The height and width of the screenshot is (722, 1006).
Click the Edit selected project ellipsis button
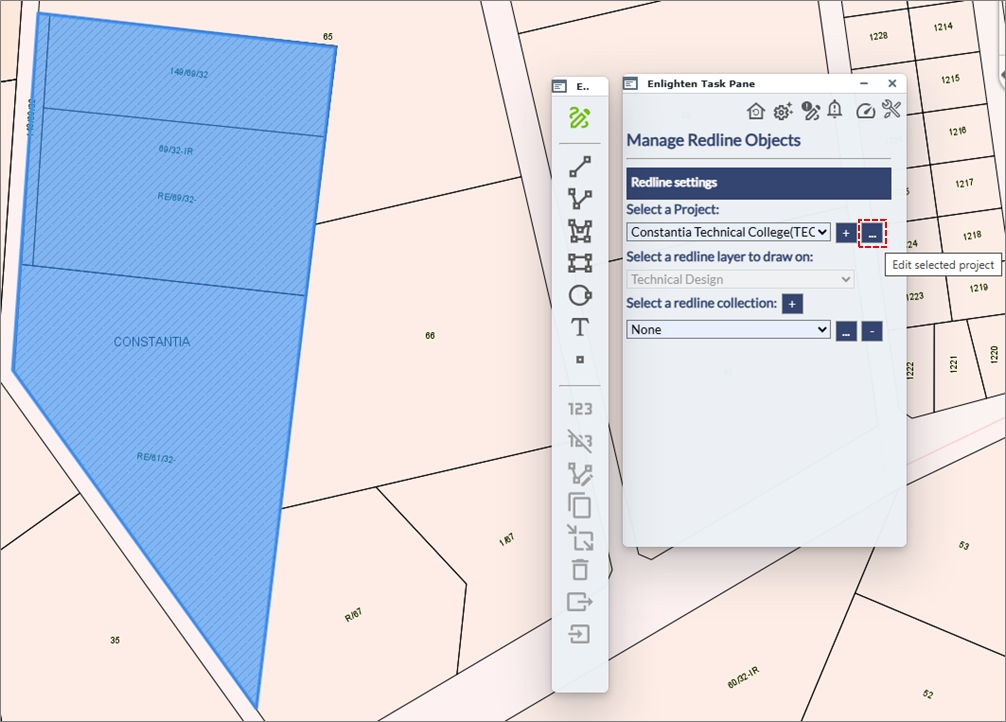coord(873,233)
